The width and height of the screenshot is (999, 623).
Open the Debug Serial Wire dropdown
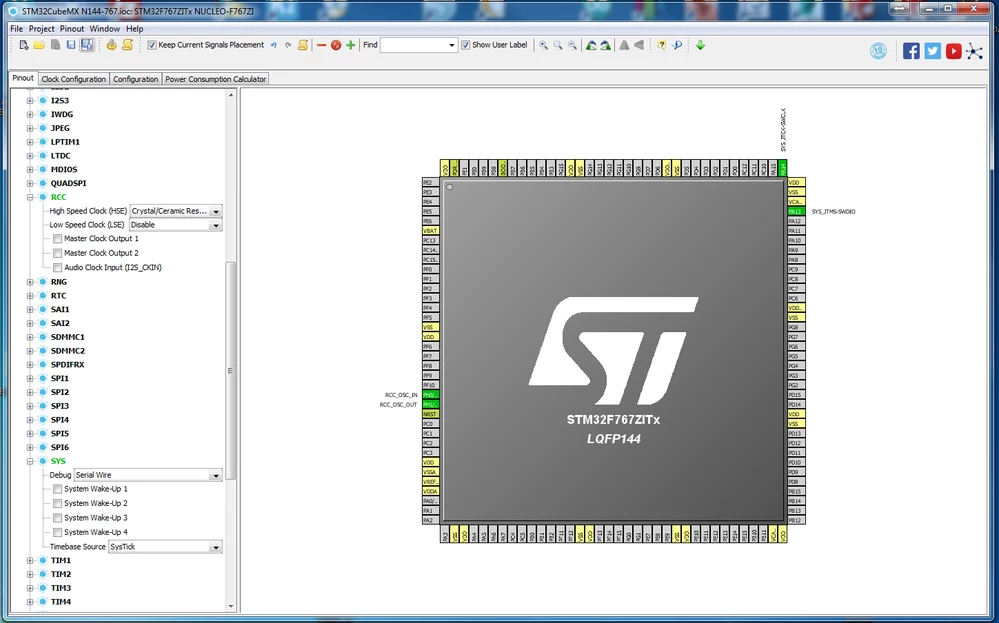(148, 475)
